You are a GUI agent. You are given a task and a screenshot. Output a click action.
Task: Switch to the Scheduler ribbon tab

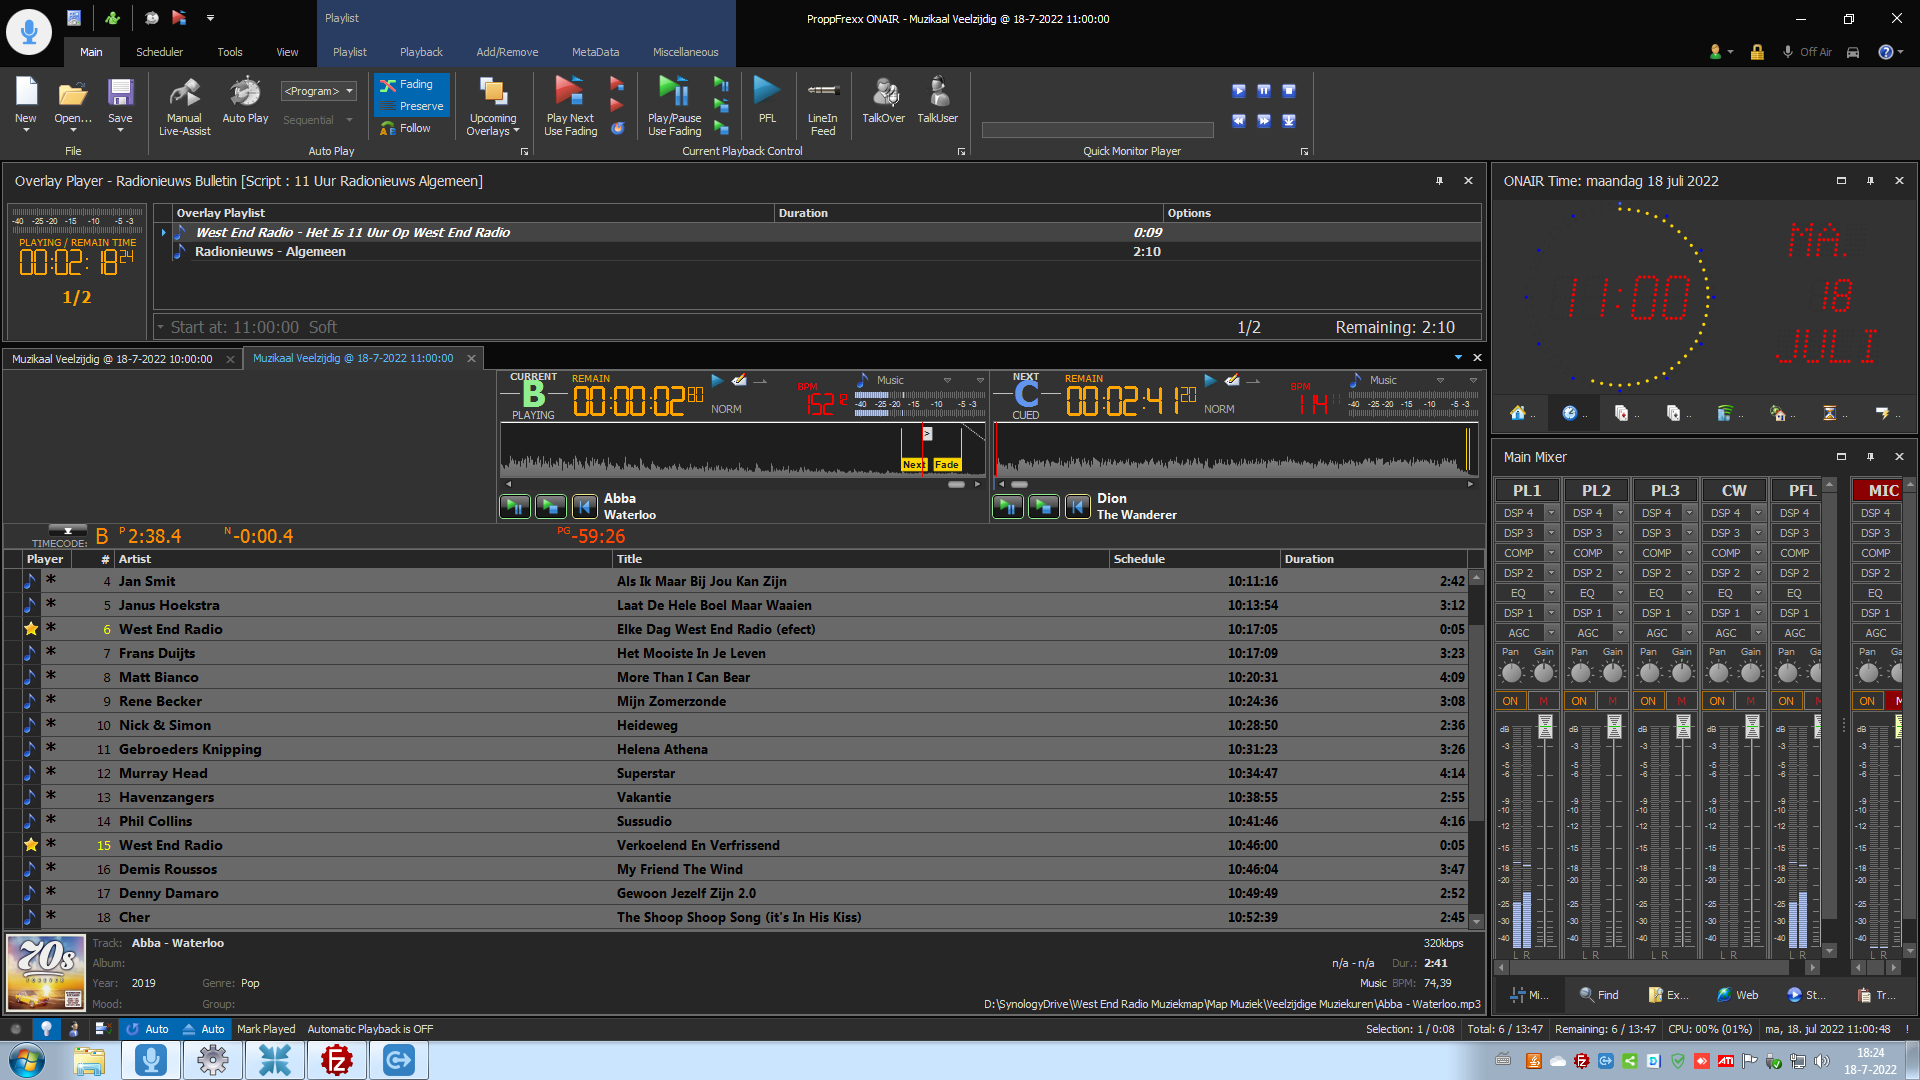coord(159,52)
